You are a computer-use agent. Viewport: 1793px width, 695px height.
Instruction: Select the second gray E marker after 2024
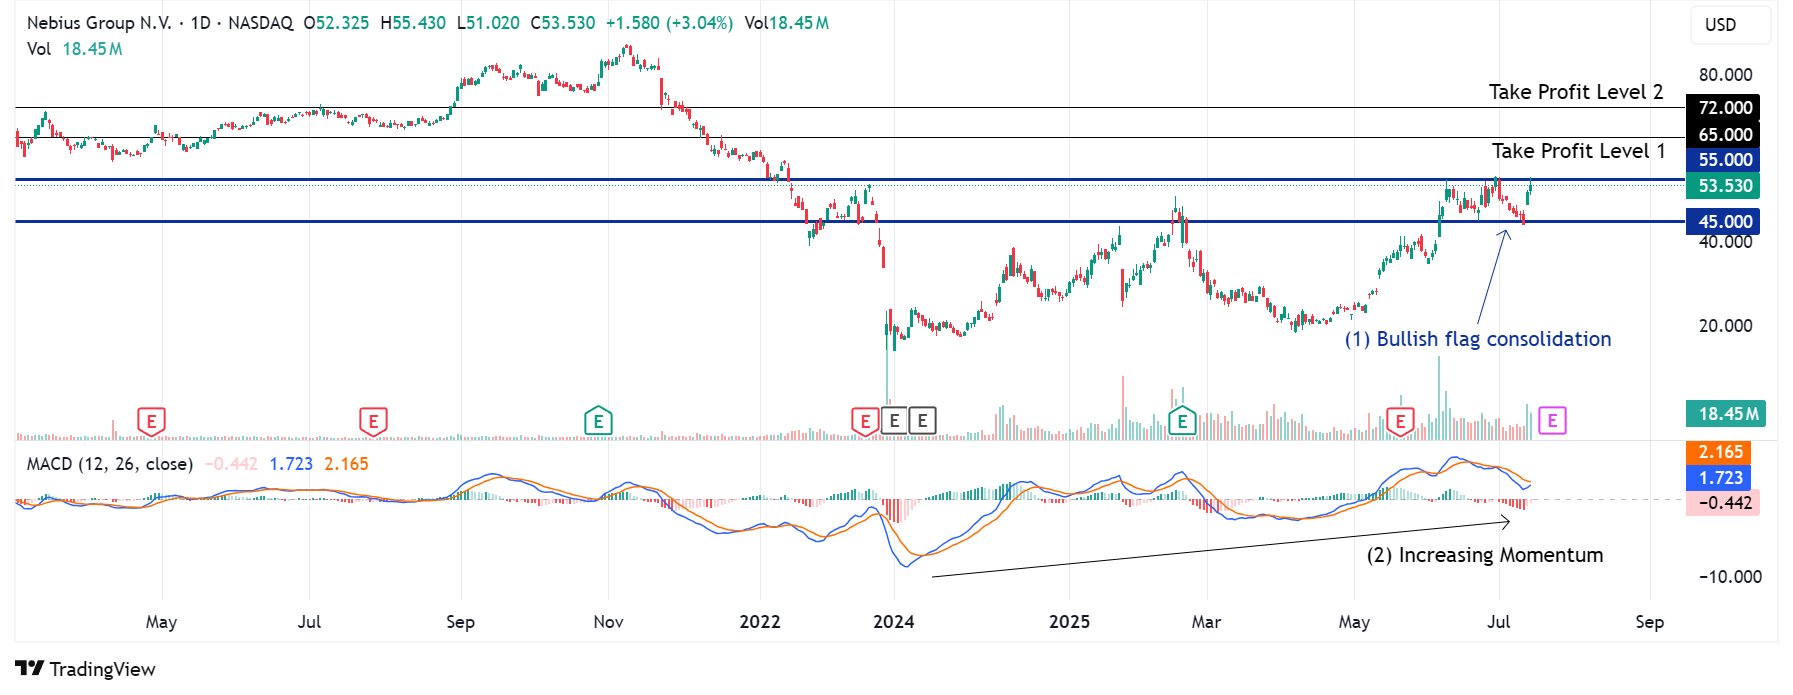922,421
